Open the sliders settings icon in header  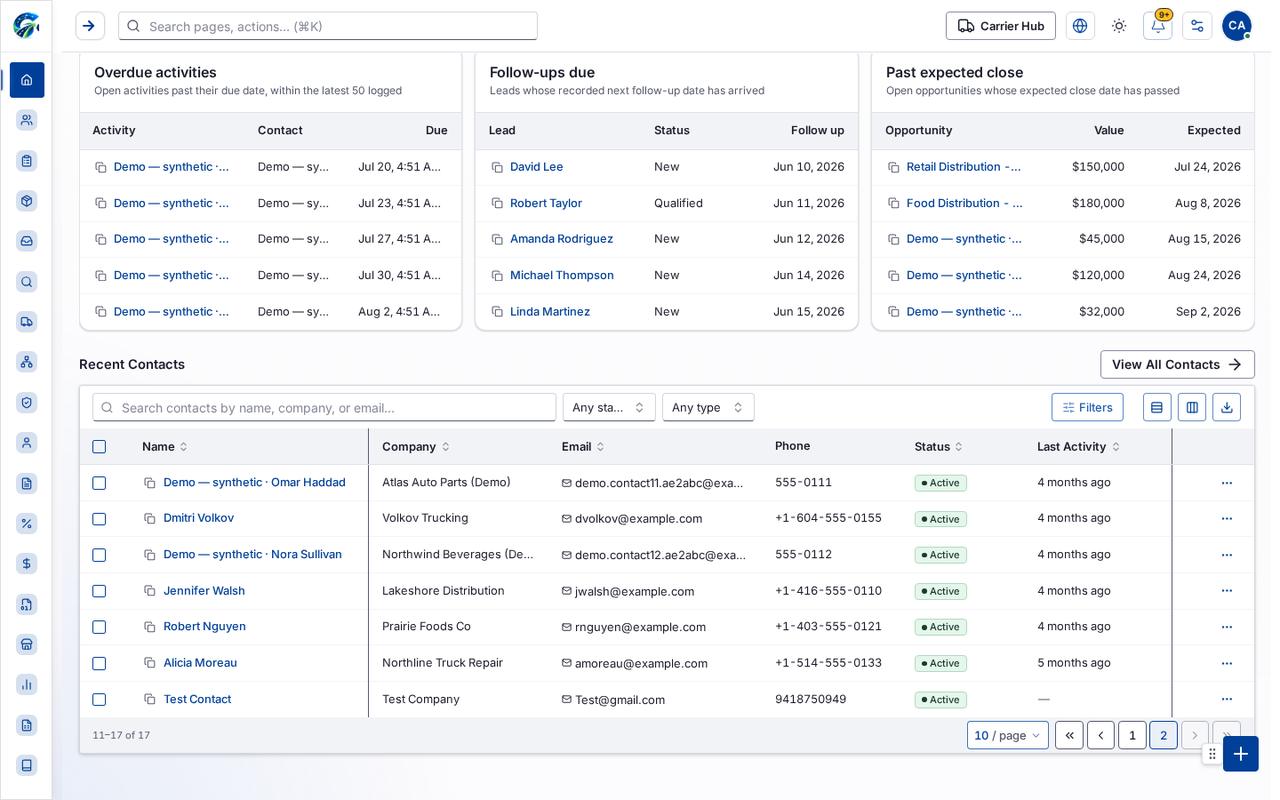(1197, 26)
